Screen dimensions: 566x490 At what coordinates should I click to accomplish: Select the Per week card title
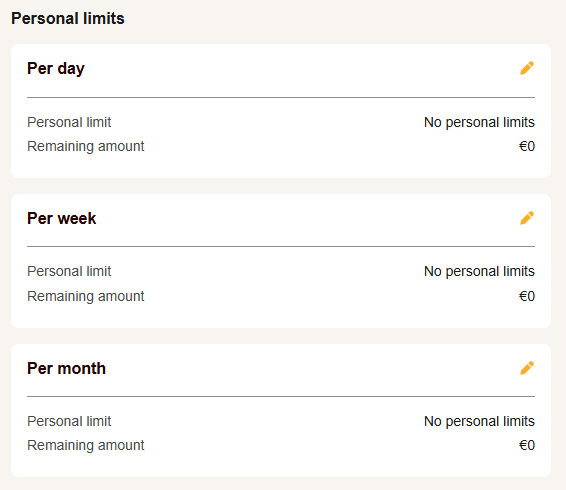(62, 218)
